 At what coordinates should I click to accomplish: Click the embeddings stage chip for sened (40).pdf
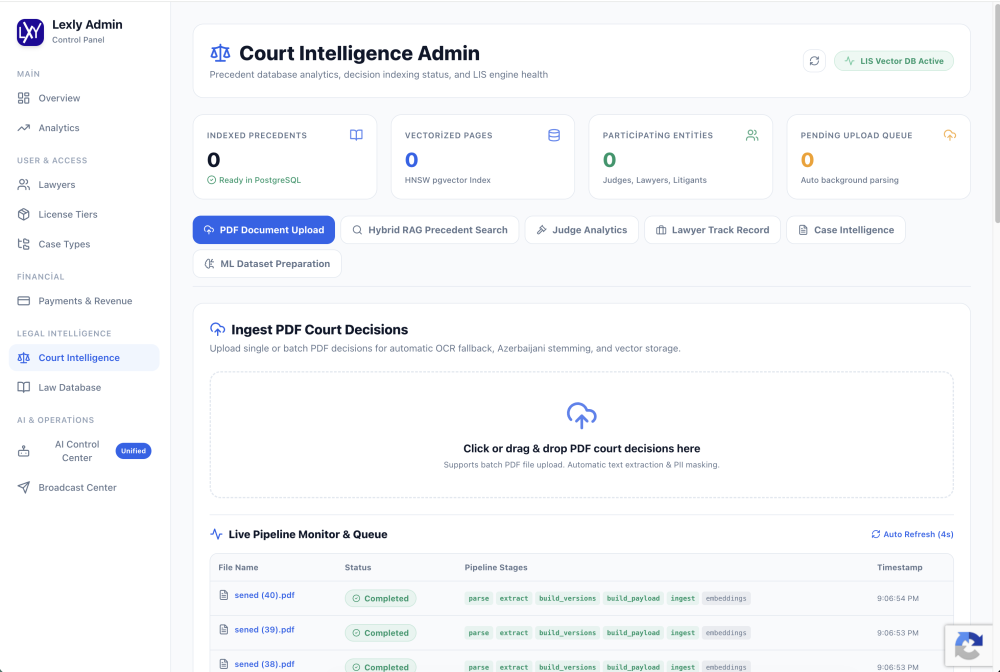[726, 599]
